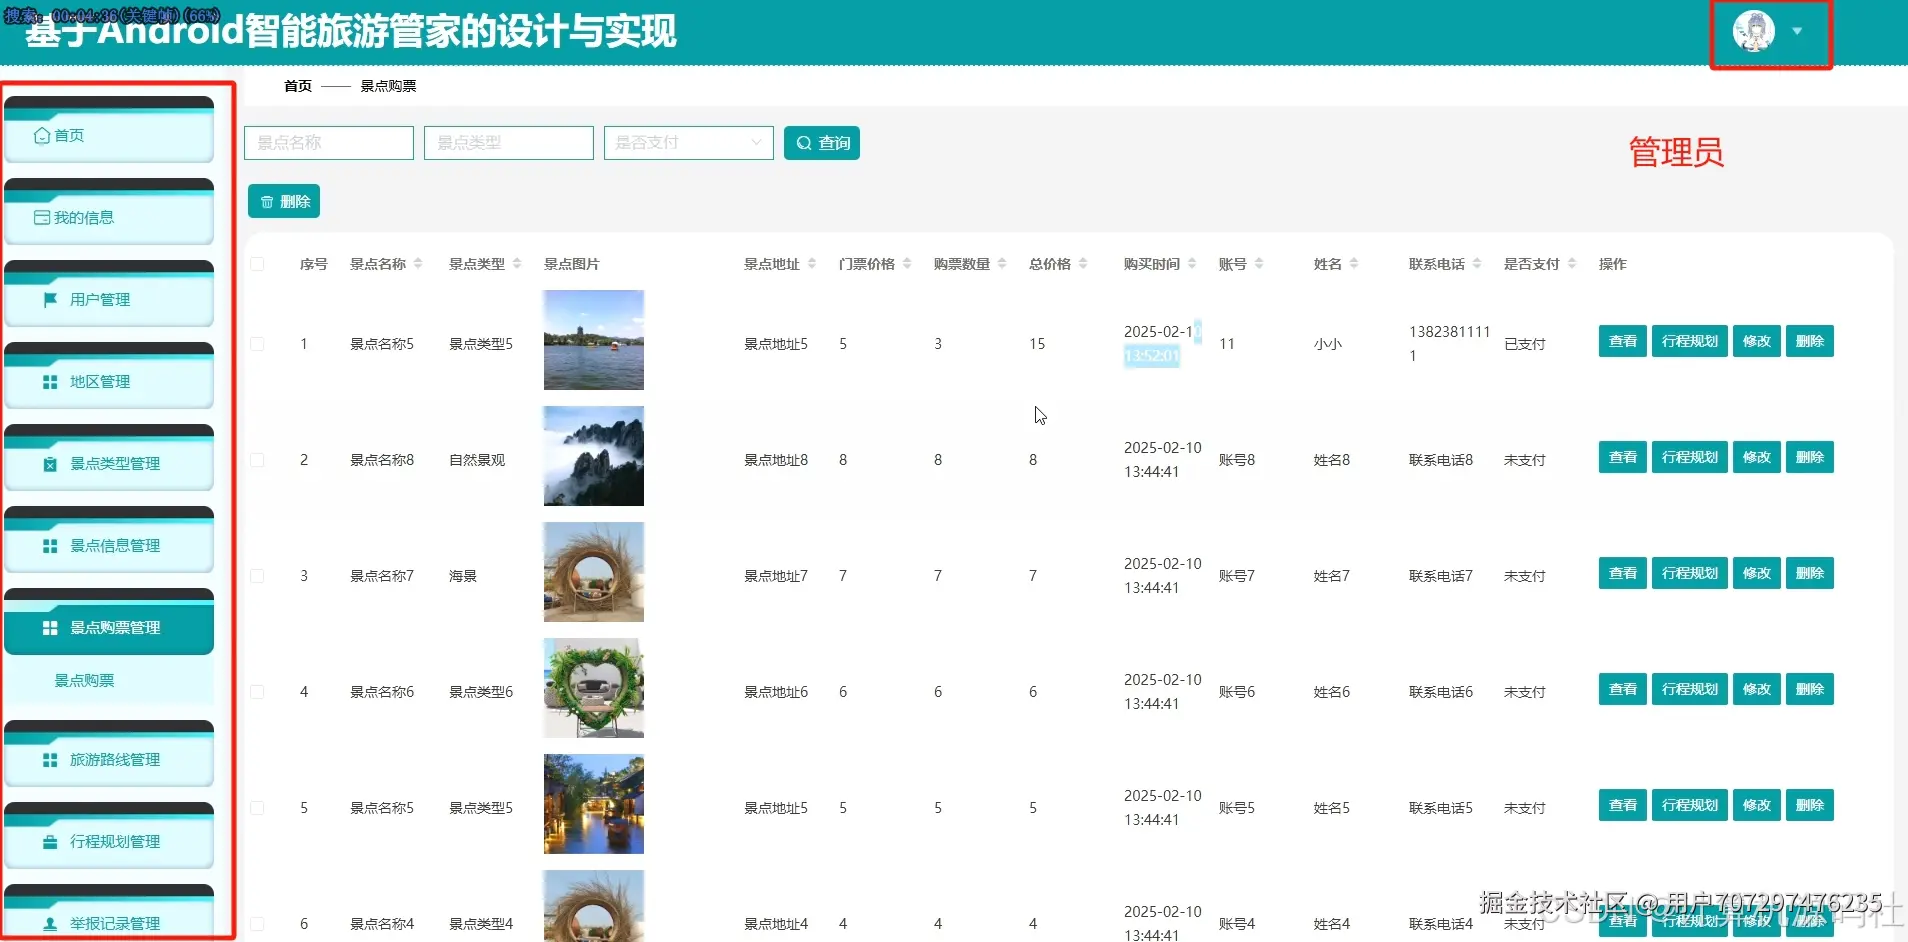This screenshot has height=942, width=1908.
Task: Select the 地区管理 grid icon
Action: pyautogui.click(x=50, y=381)
